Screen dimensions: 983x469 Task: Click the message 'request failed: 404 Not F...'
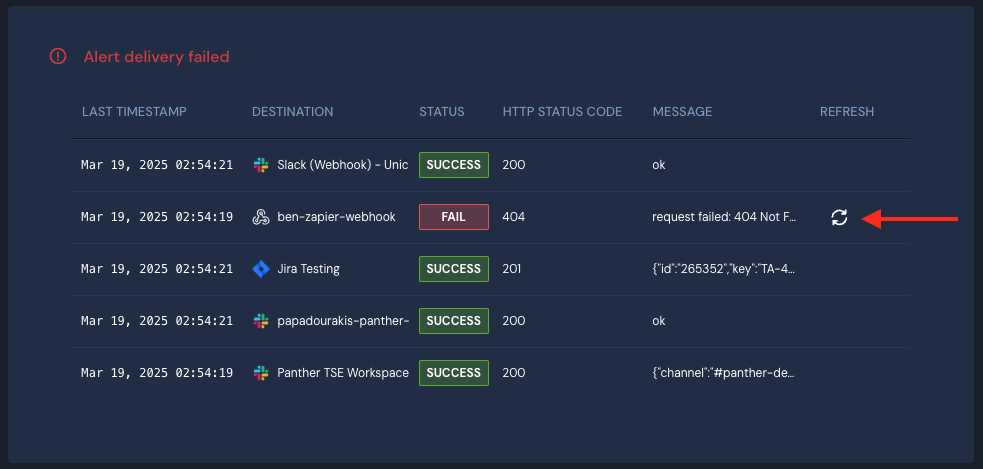724,217
